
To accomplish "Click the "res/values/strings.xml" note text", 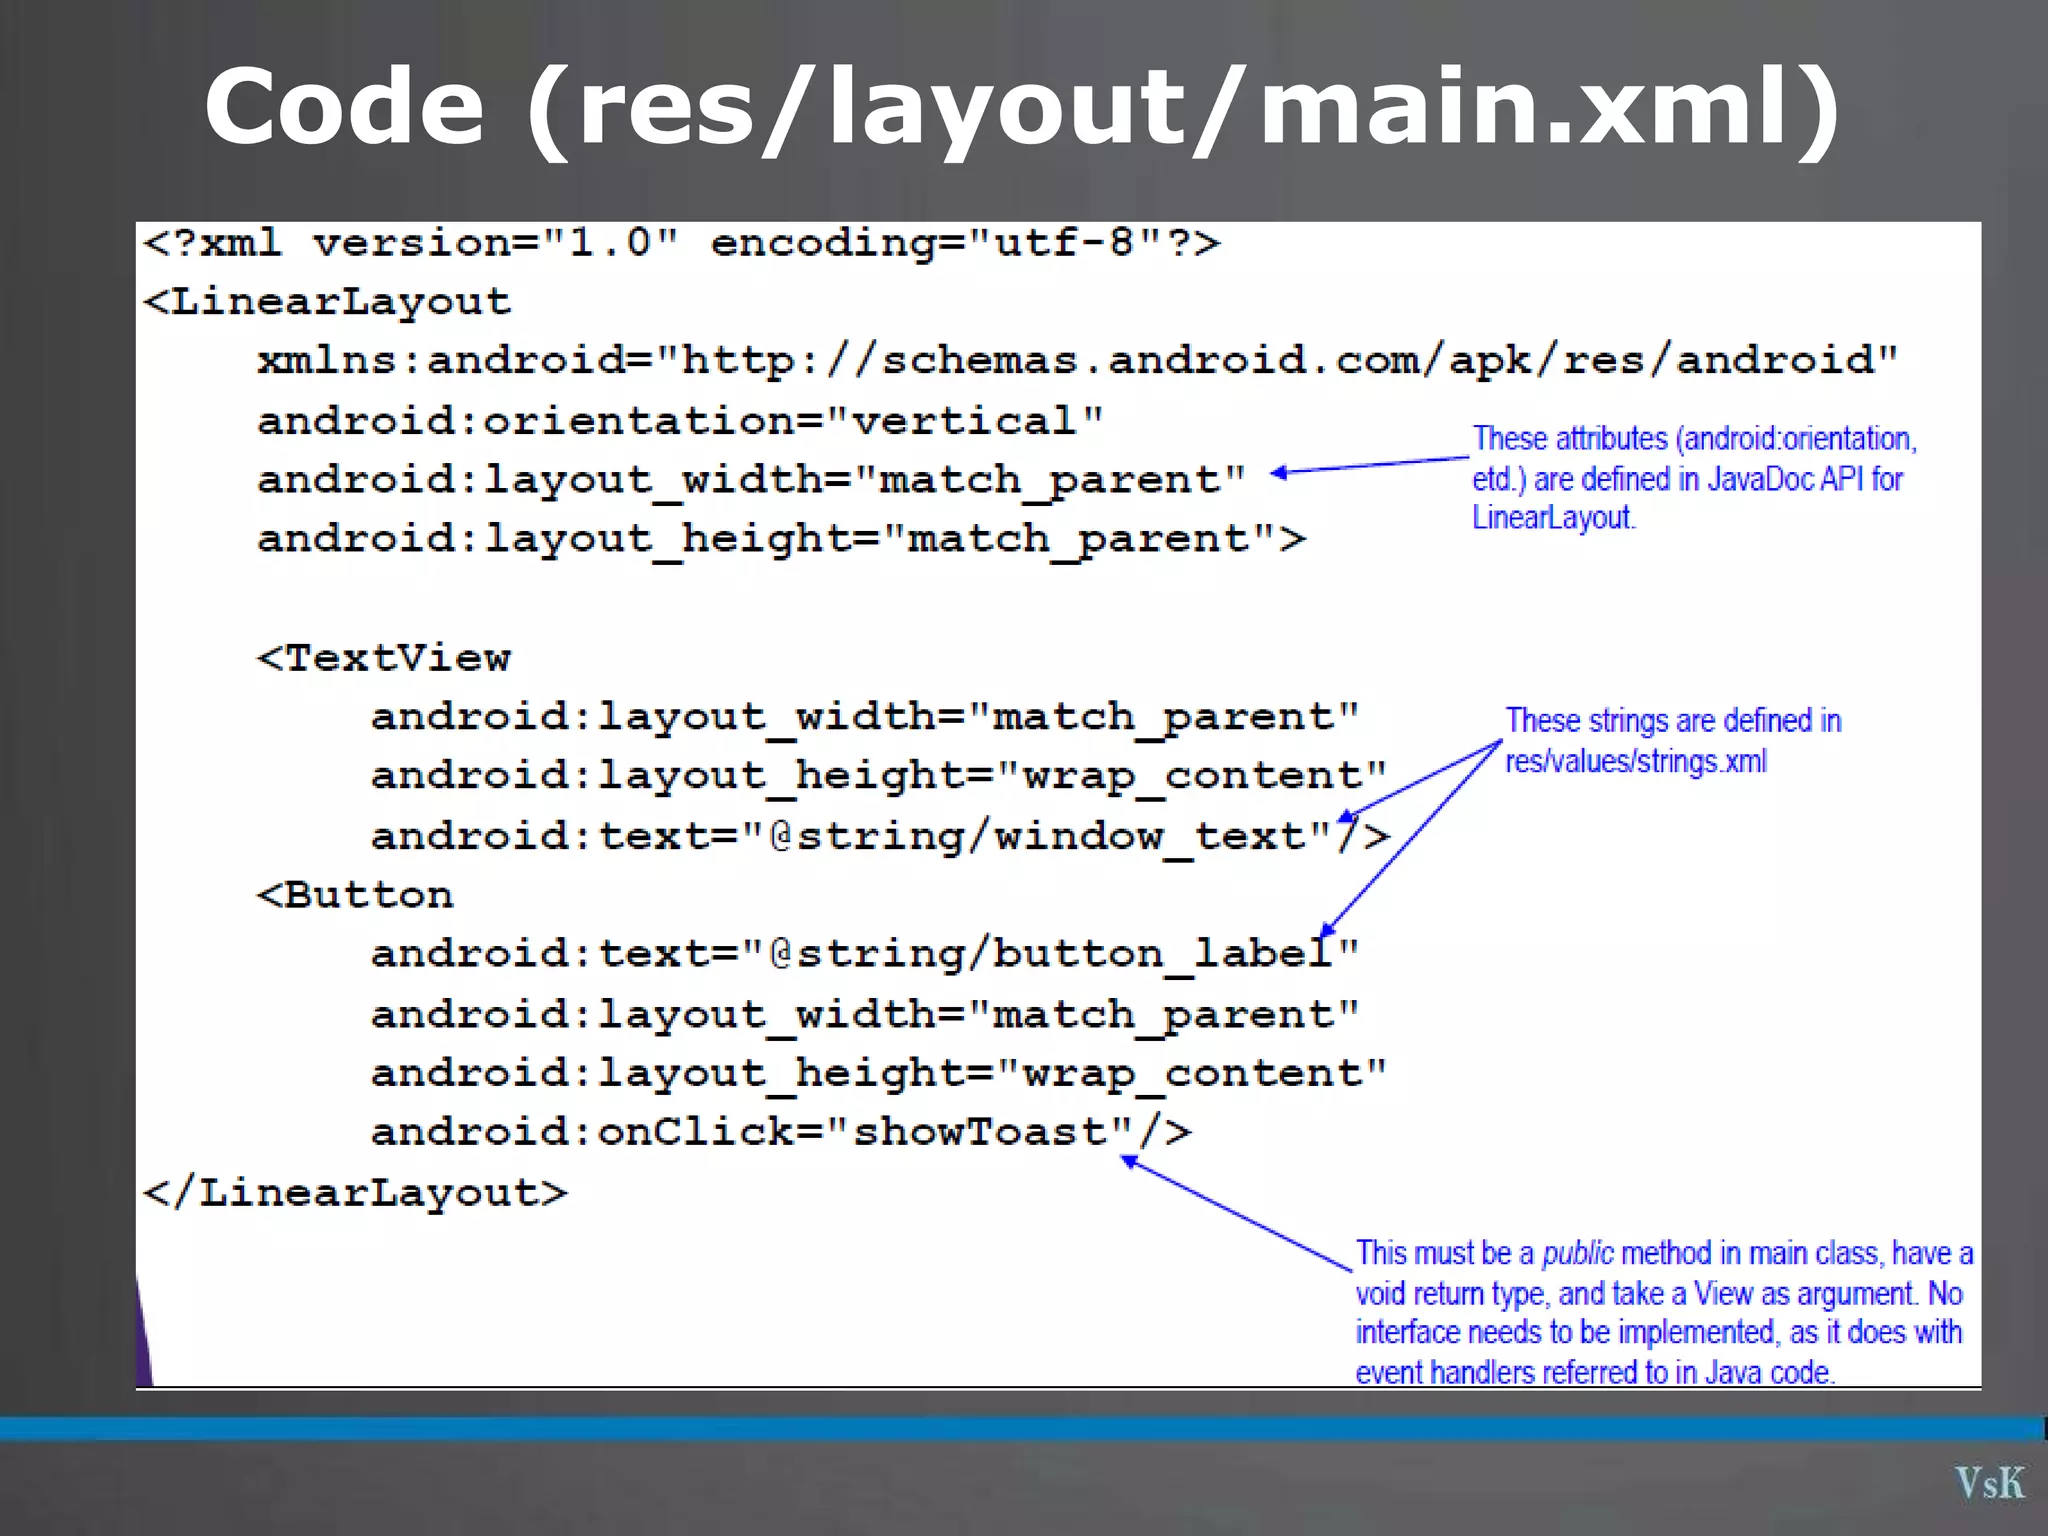I will click(1636, 762).
